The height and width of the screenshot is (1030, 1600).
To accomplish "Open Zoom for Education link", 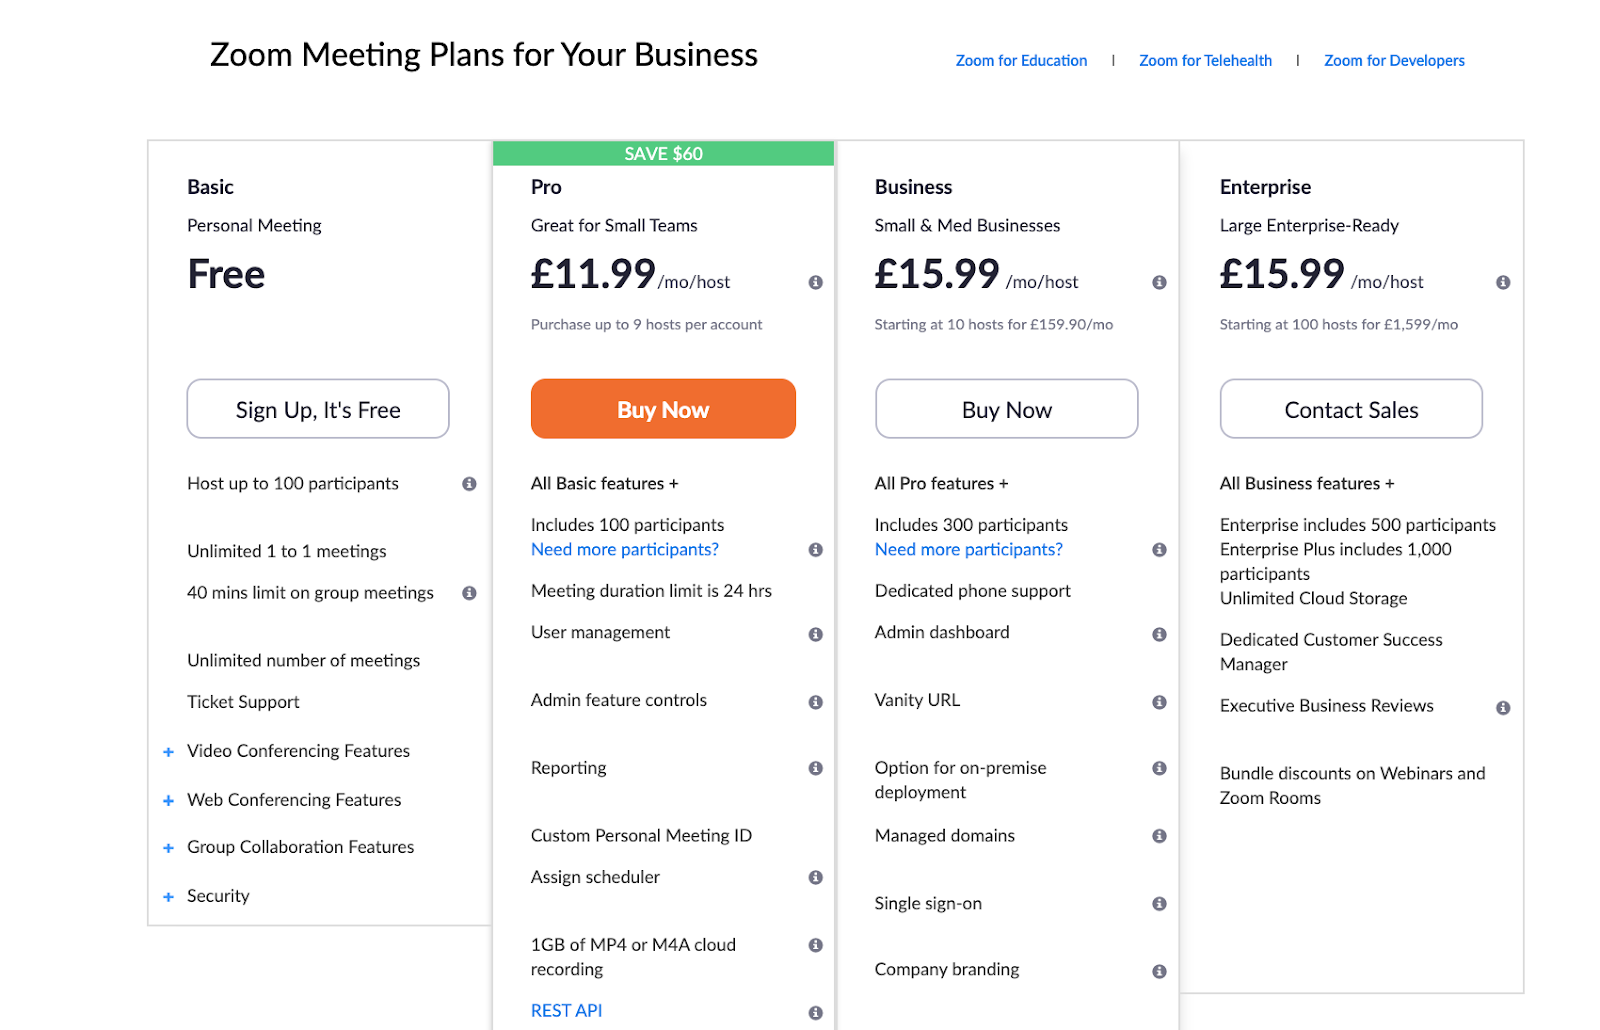I will tap(1021, 61).
